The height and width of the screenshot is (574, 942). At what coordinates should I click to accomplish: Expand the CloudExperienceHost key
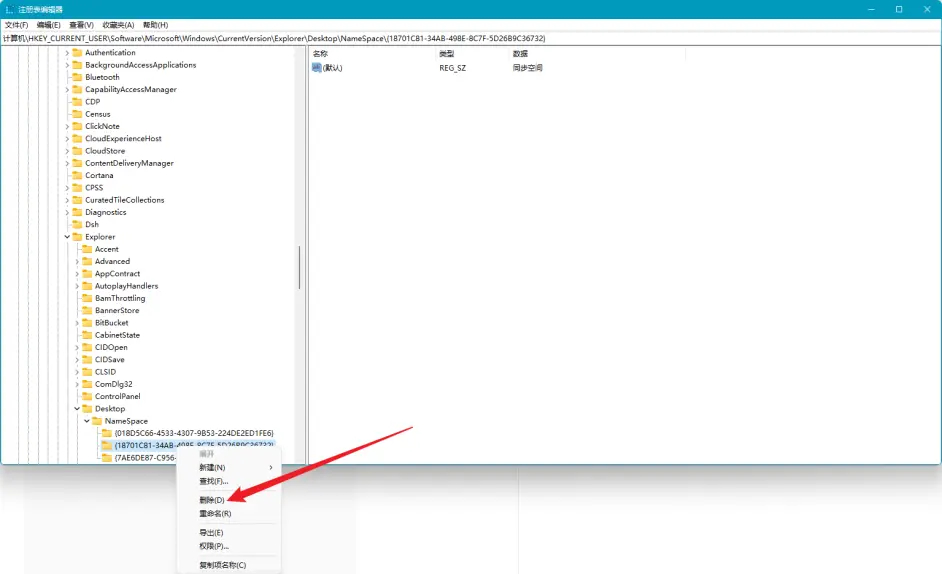coord(67,138)
